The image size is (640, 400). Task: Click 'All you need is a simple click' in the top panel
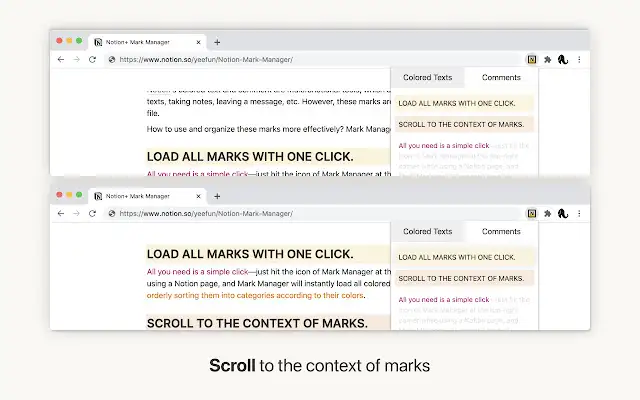[x=444, y=146]
